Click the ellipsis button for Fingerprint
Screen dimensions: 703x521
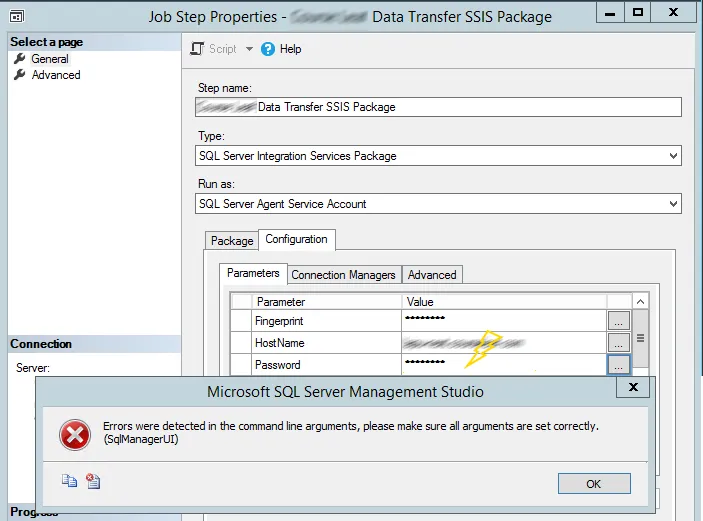(x=618, y=321)
